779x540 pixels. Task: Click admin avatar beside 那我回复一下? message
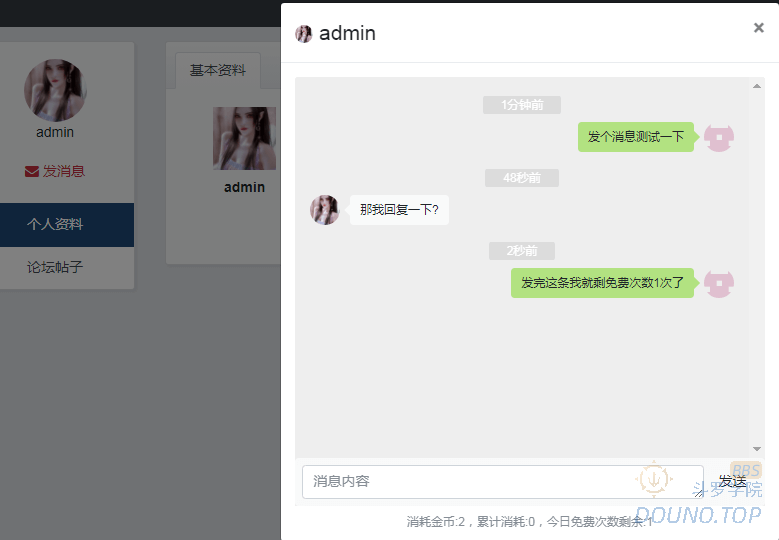click(x=325, y=210)
